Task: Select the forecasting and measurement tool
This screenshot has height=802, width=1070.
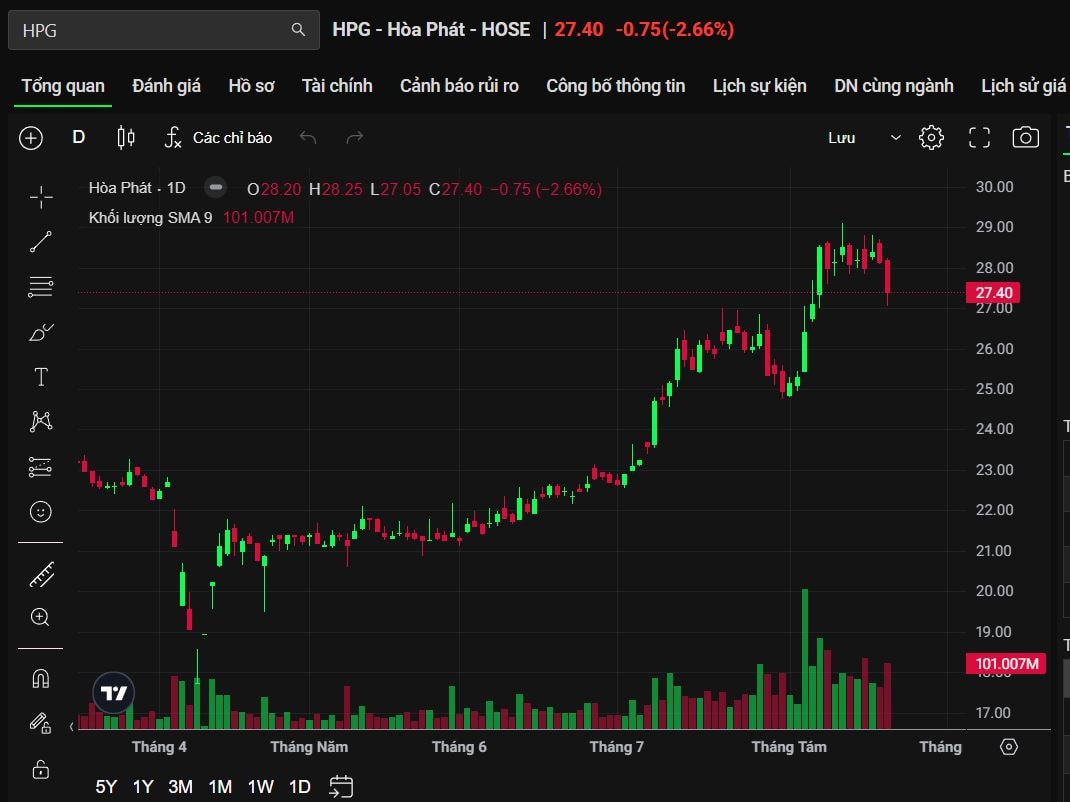Action: (41, 467)
